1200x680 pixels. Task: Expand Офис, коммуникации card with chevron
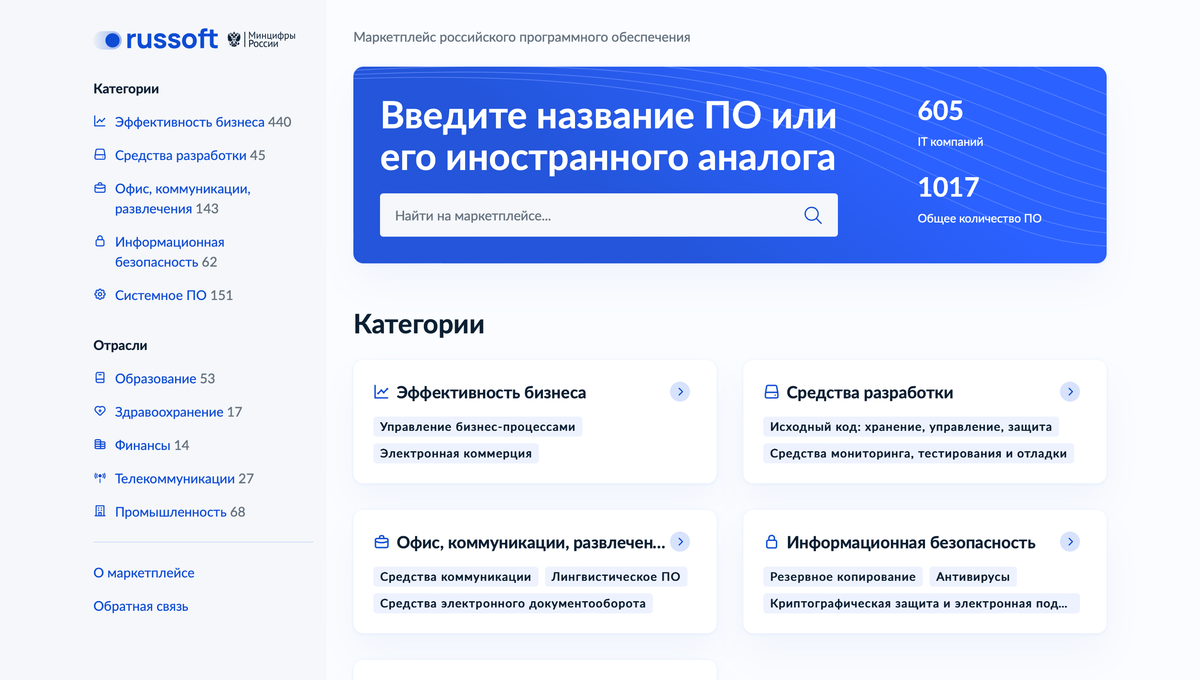pos(680,542)
